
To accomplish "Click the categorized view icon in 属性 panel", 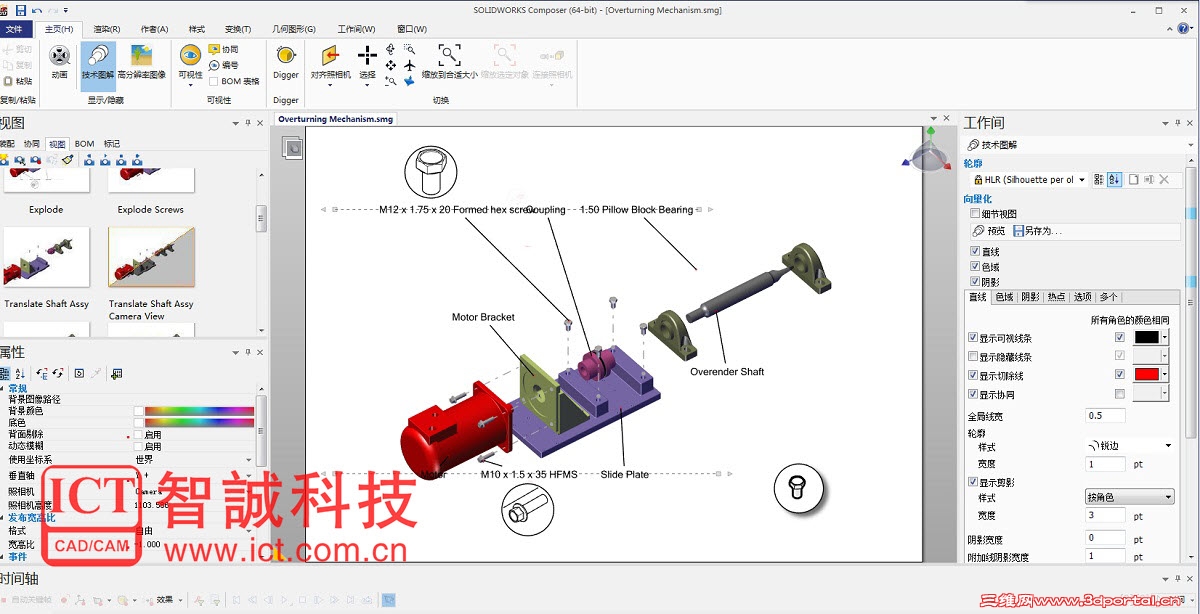I will tap(5, 373).
